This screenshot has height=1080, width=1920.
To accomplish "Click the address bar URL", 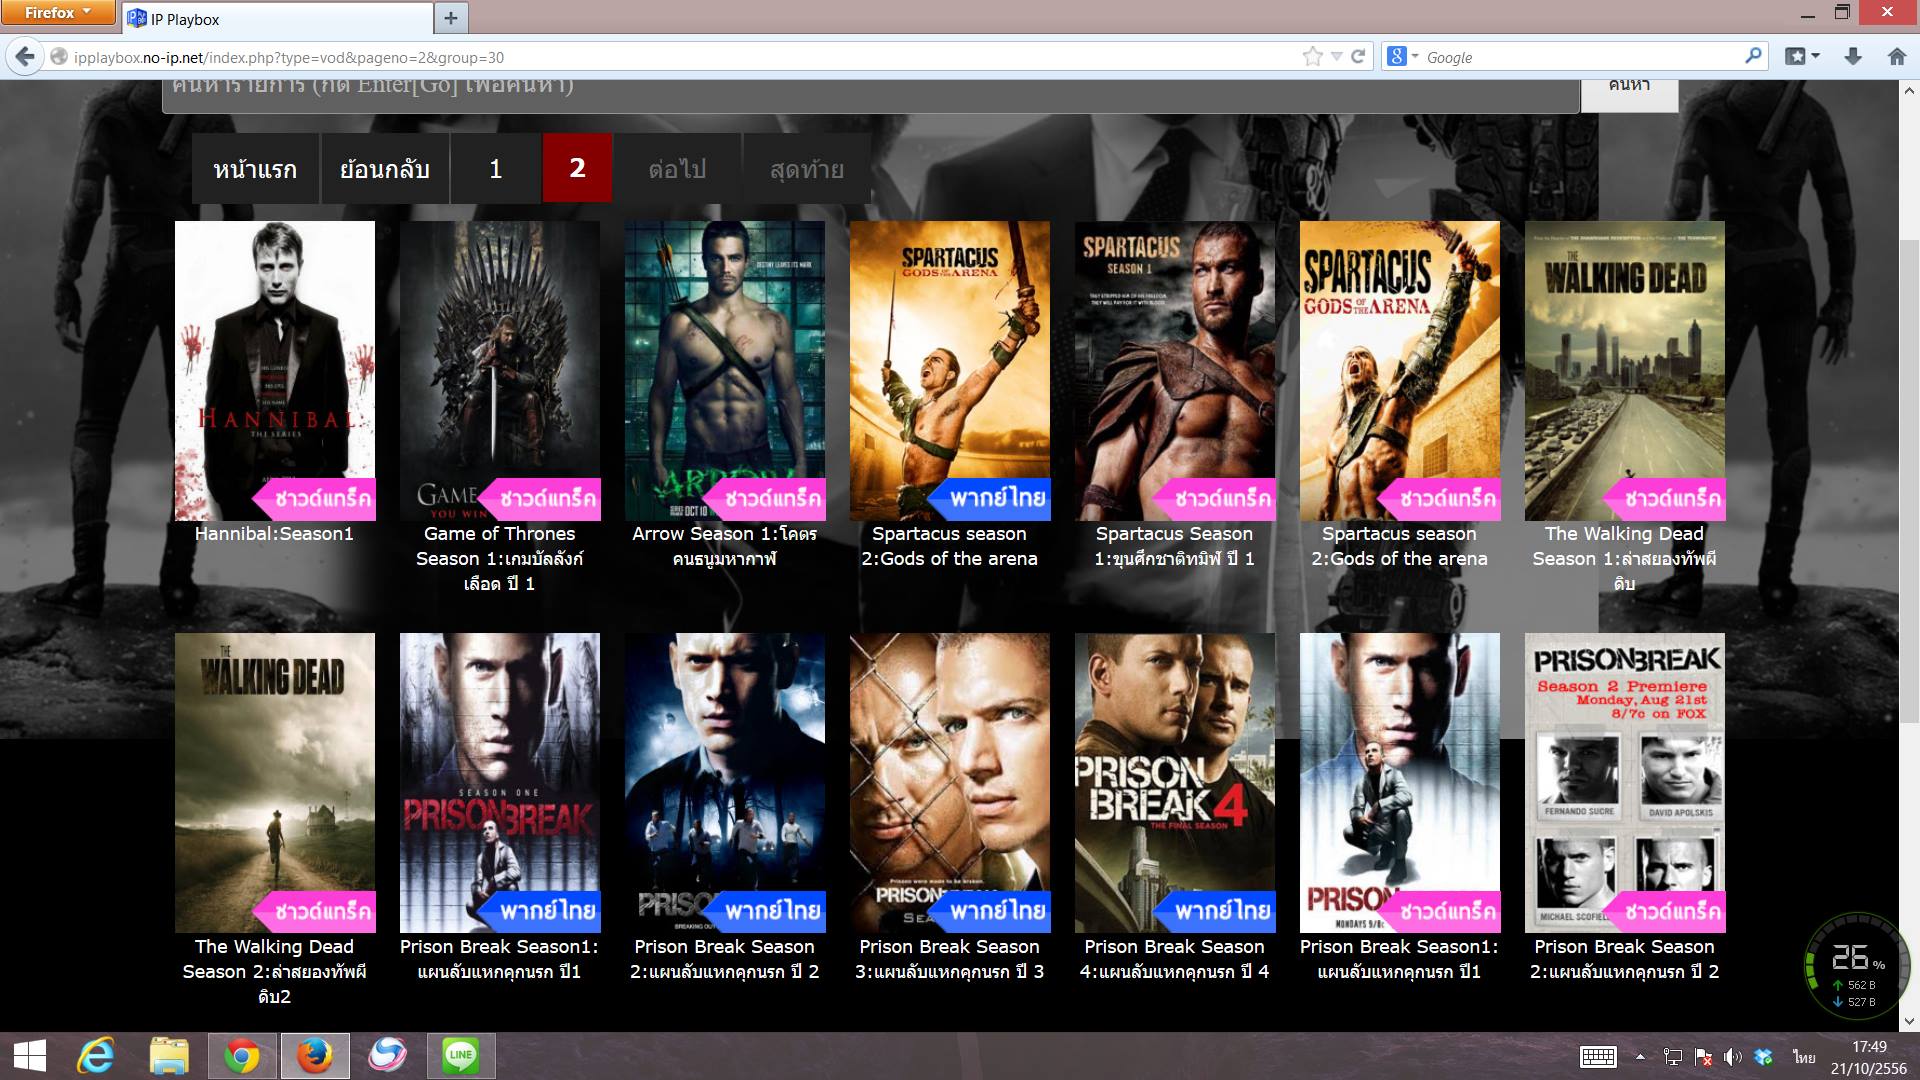I will (x=288, y=58).
